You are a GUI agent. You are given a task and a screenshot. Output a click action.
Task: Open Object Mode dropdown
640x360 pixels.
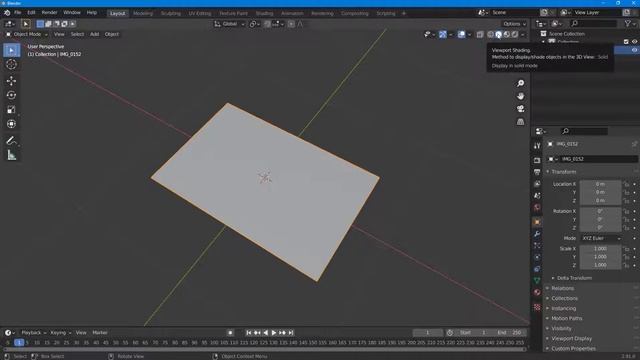click(x=27, y=34)
